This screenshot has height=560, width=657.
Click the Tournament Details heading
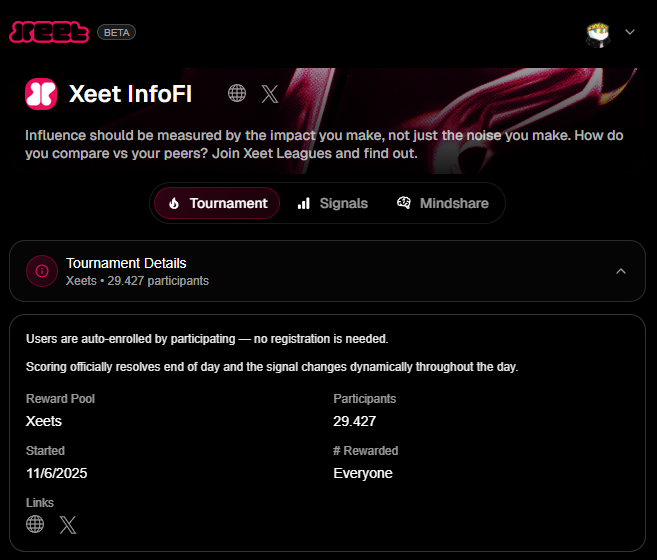[x=126, y=263]
